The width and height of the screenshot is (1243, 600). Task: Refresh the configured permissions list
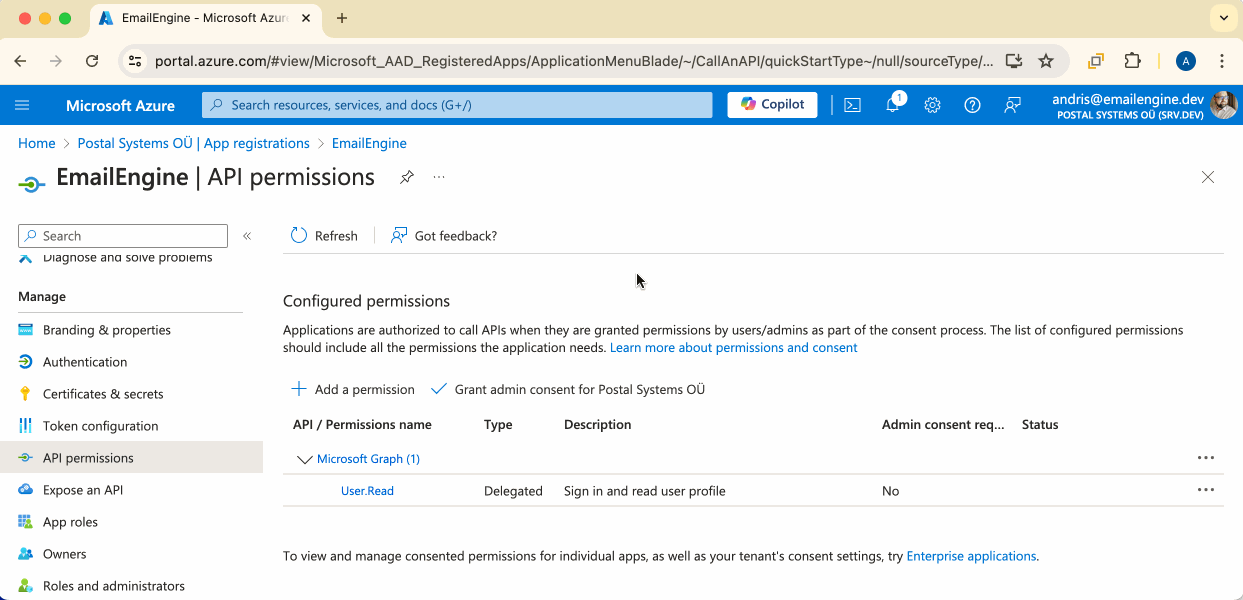pos(324,235)
